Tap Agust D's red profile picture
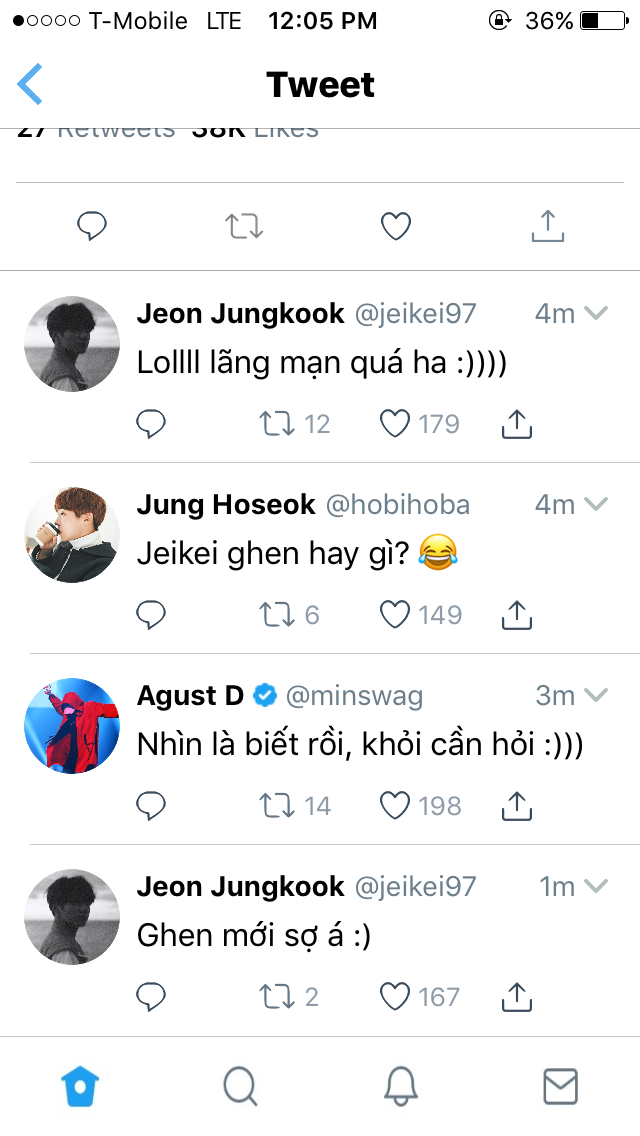The height and width of the screenshot is (1136, 640). pyautogui.click(x=72, y=725)
